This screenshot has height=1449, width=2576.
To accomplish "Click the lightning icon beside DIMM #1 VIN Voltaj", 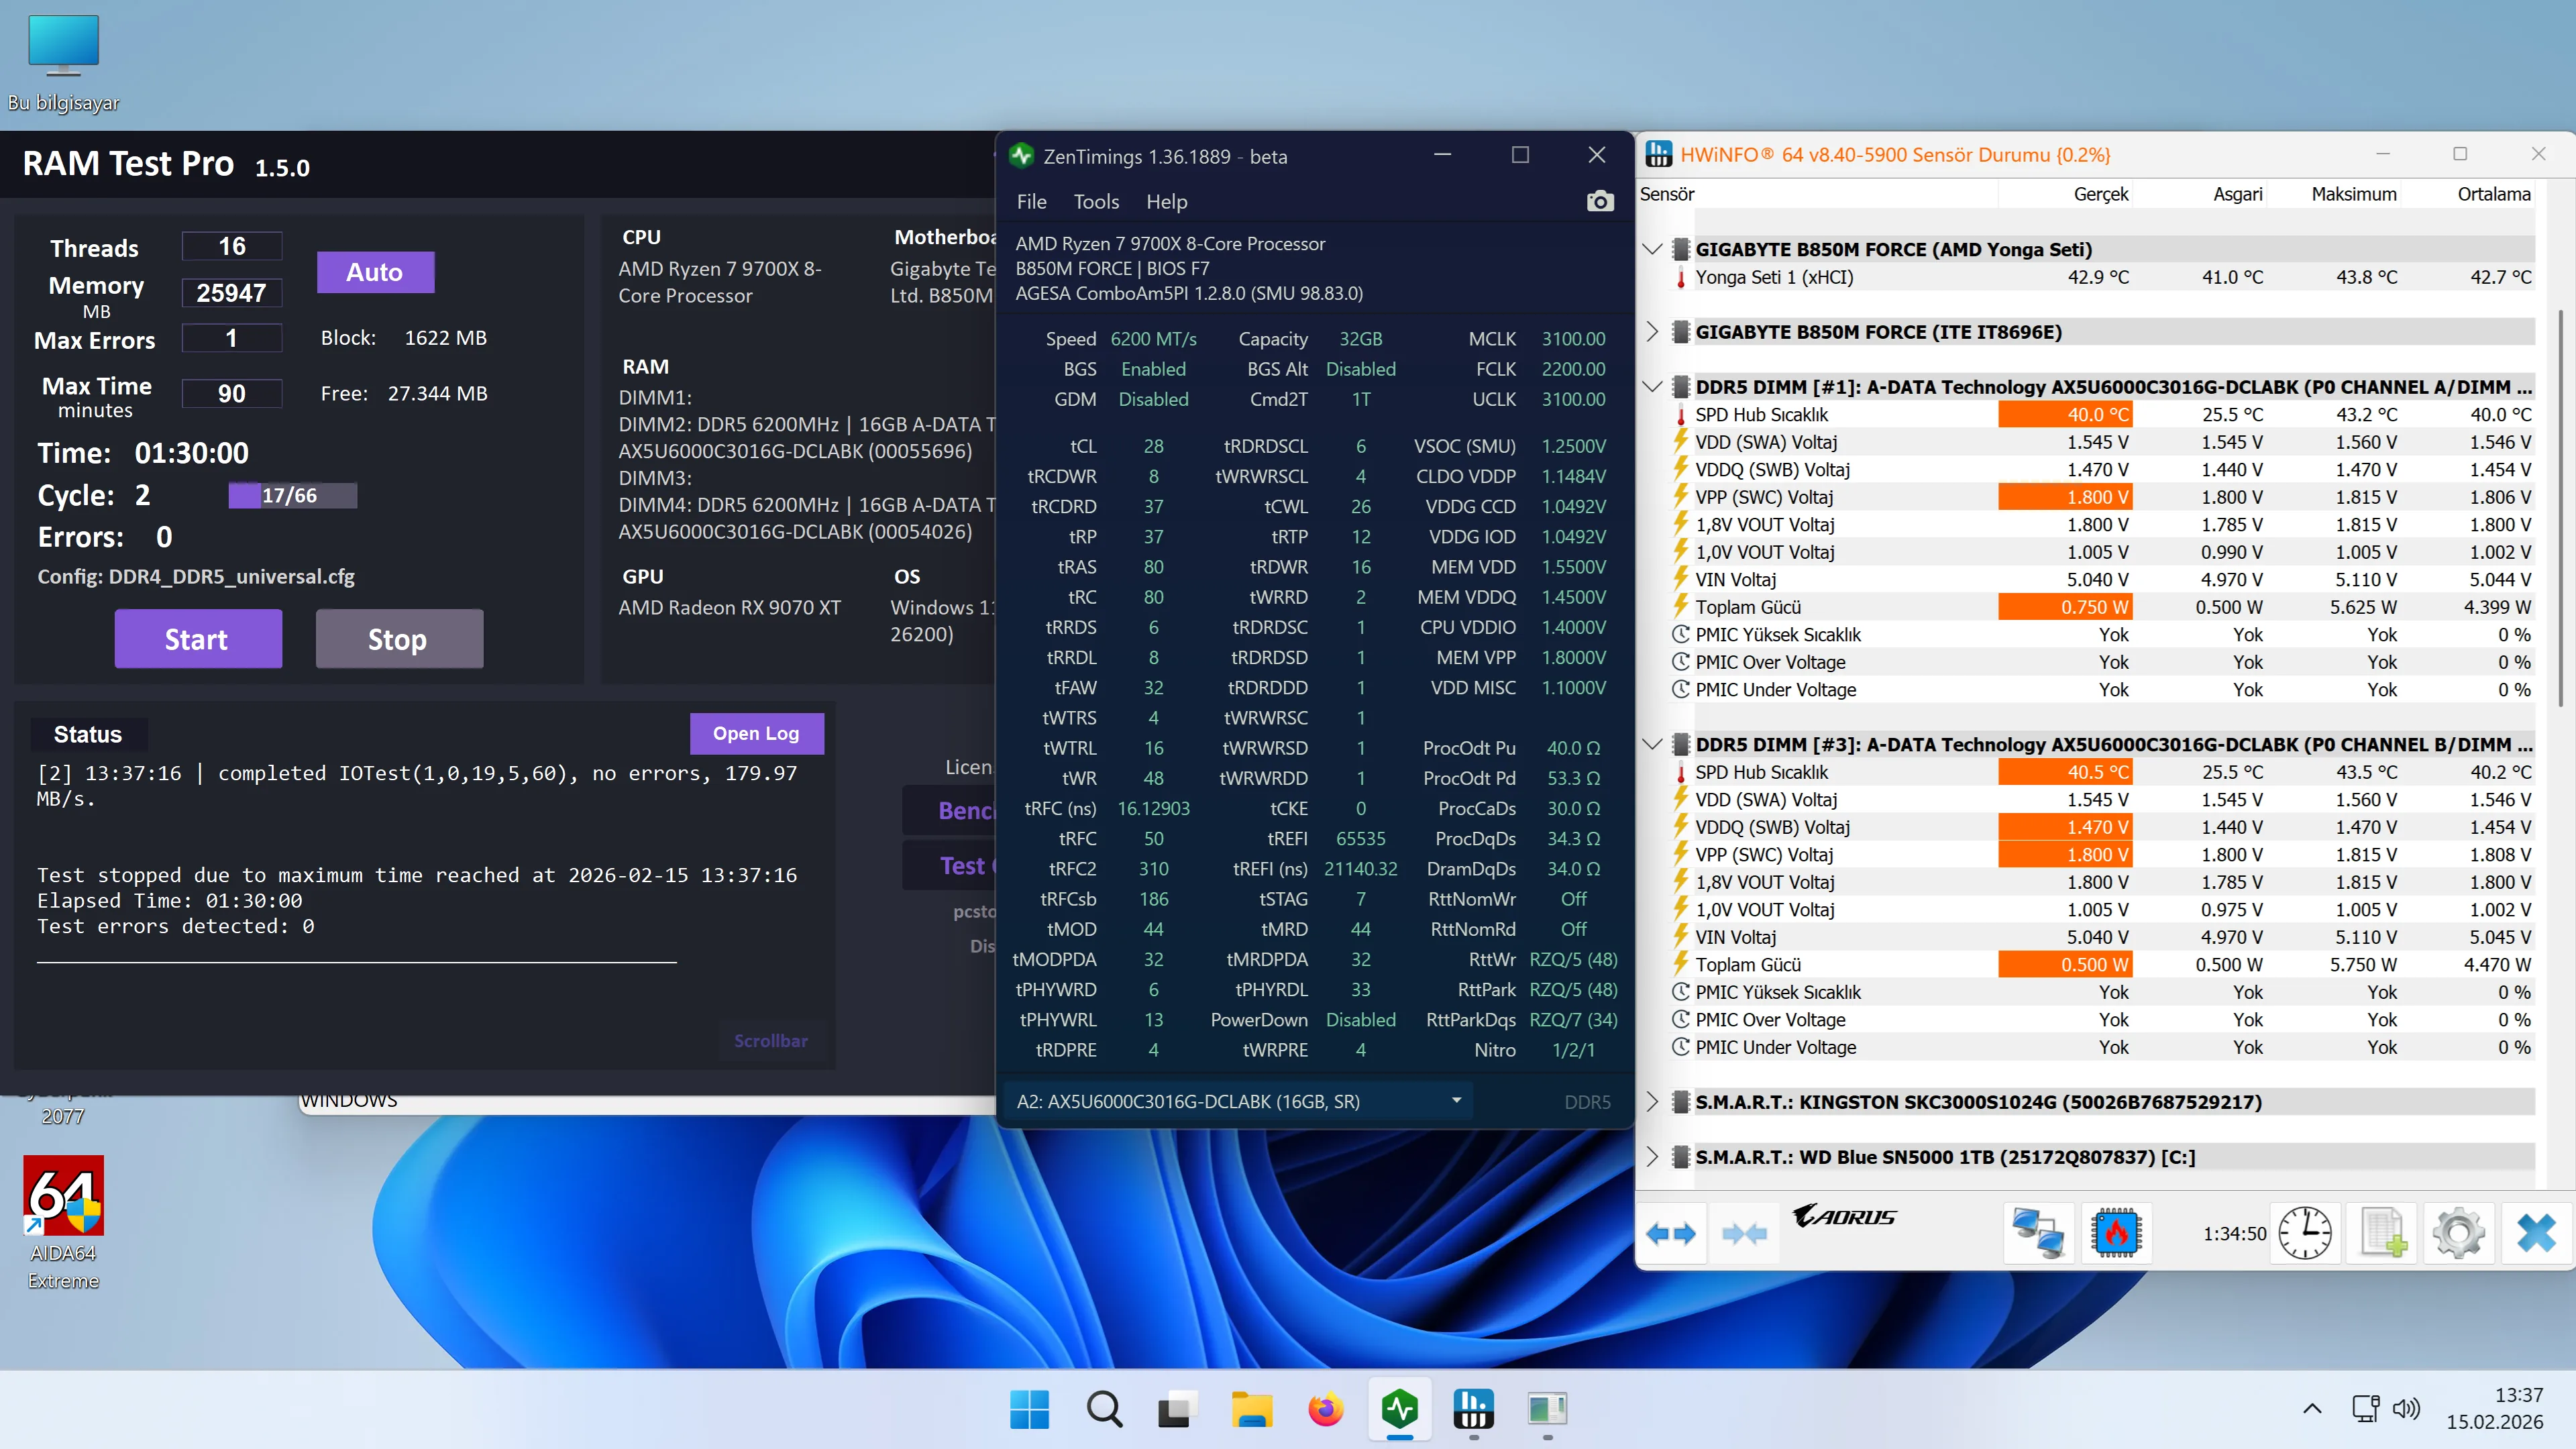I will (1681, 580).
